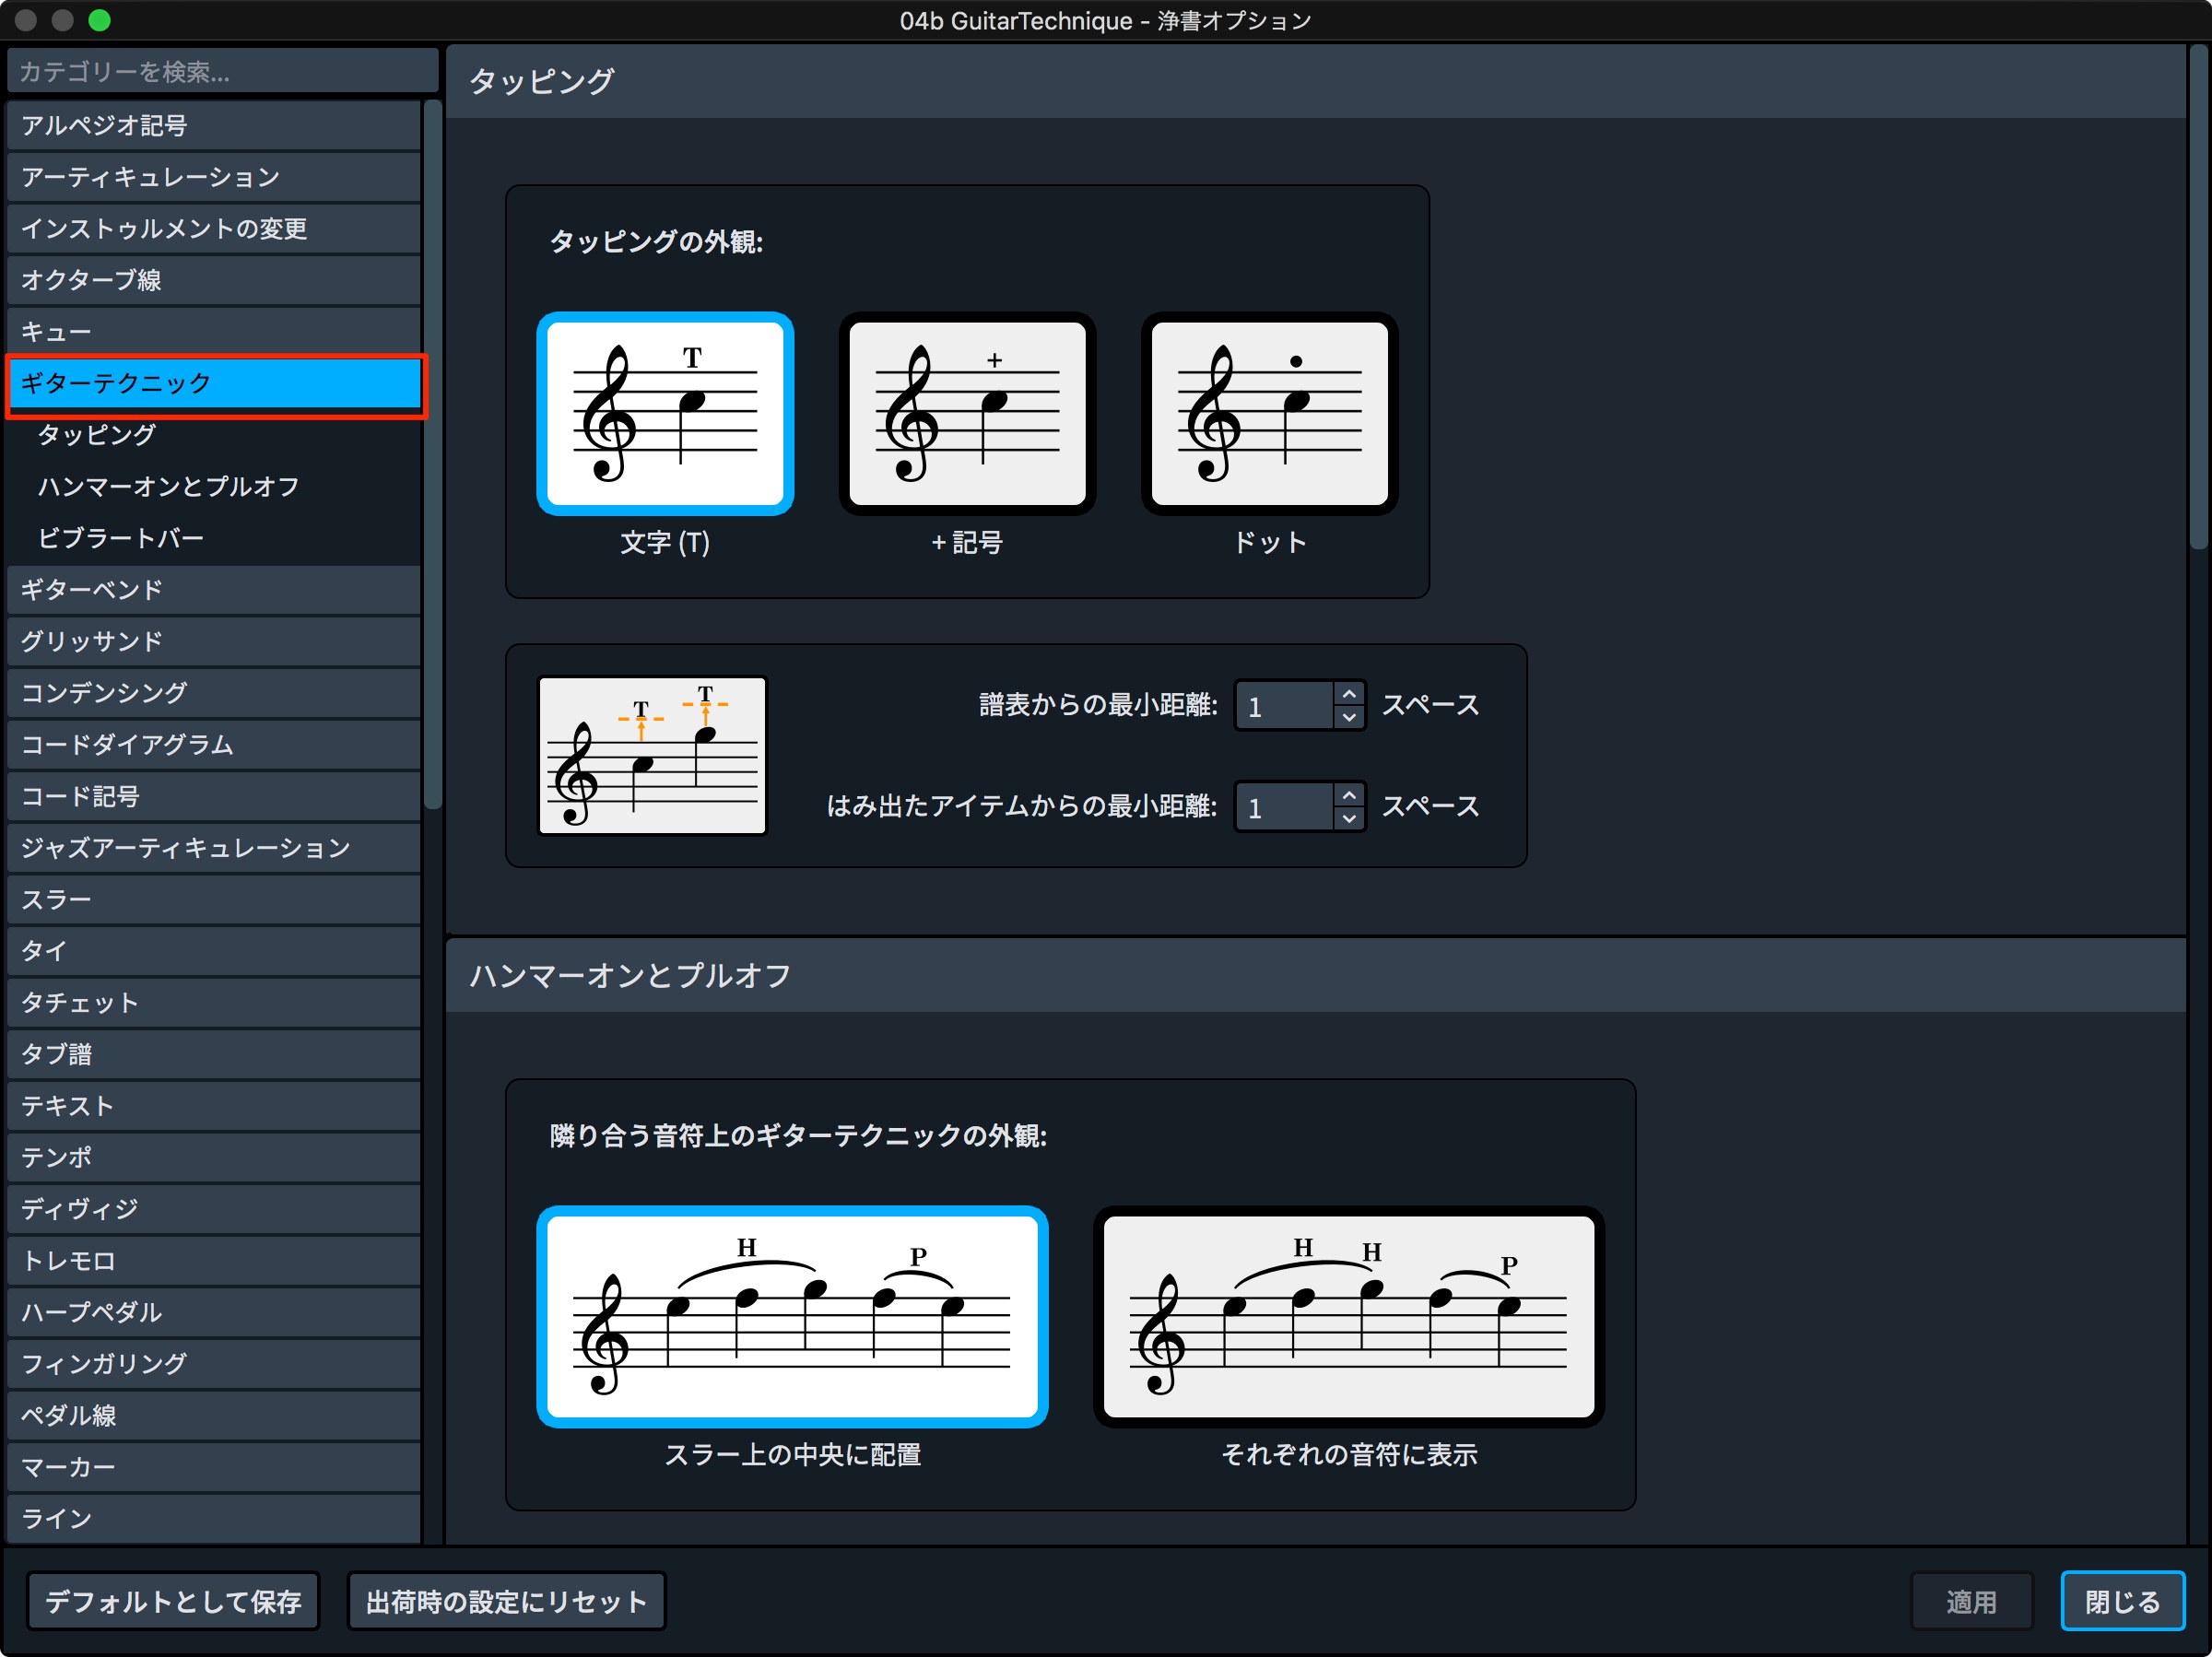Image resolution: width=2212 pixels, height=1657 pixels.
Task: Open the テンポ category
Action: tap(213, 1158)
